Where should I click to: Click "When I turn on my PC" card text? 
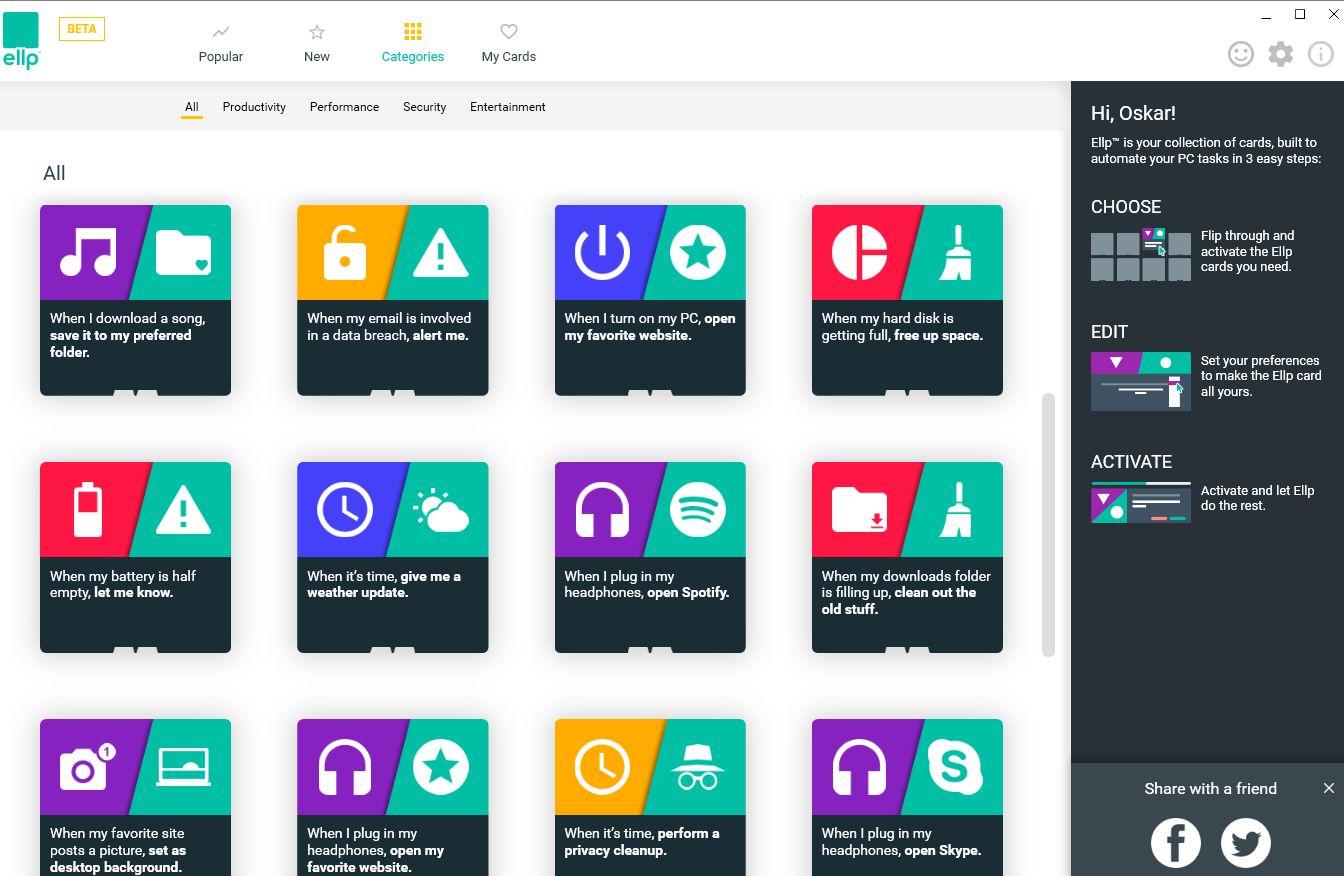click(650, 327)
